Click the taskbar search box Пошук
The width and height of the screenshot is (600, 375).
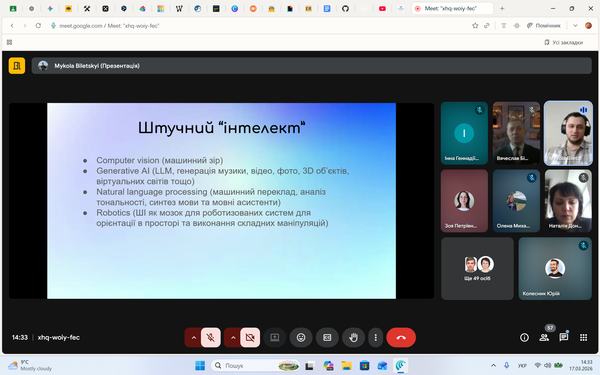pyautogui.click(x=256, y=366)
